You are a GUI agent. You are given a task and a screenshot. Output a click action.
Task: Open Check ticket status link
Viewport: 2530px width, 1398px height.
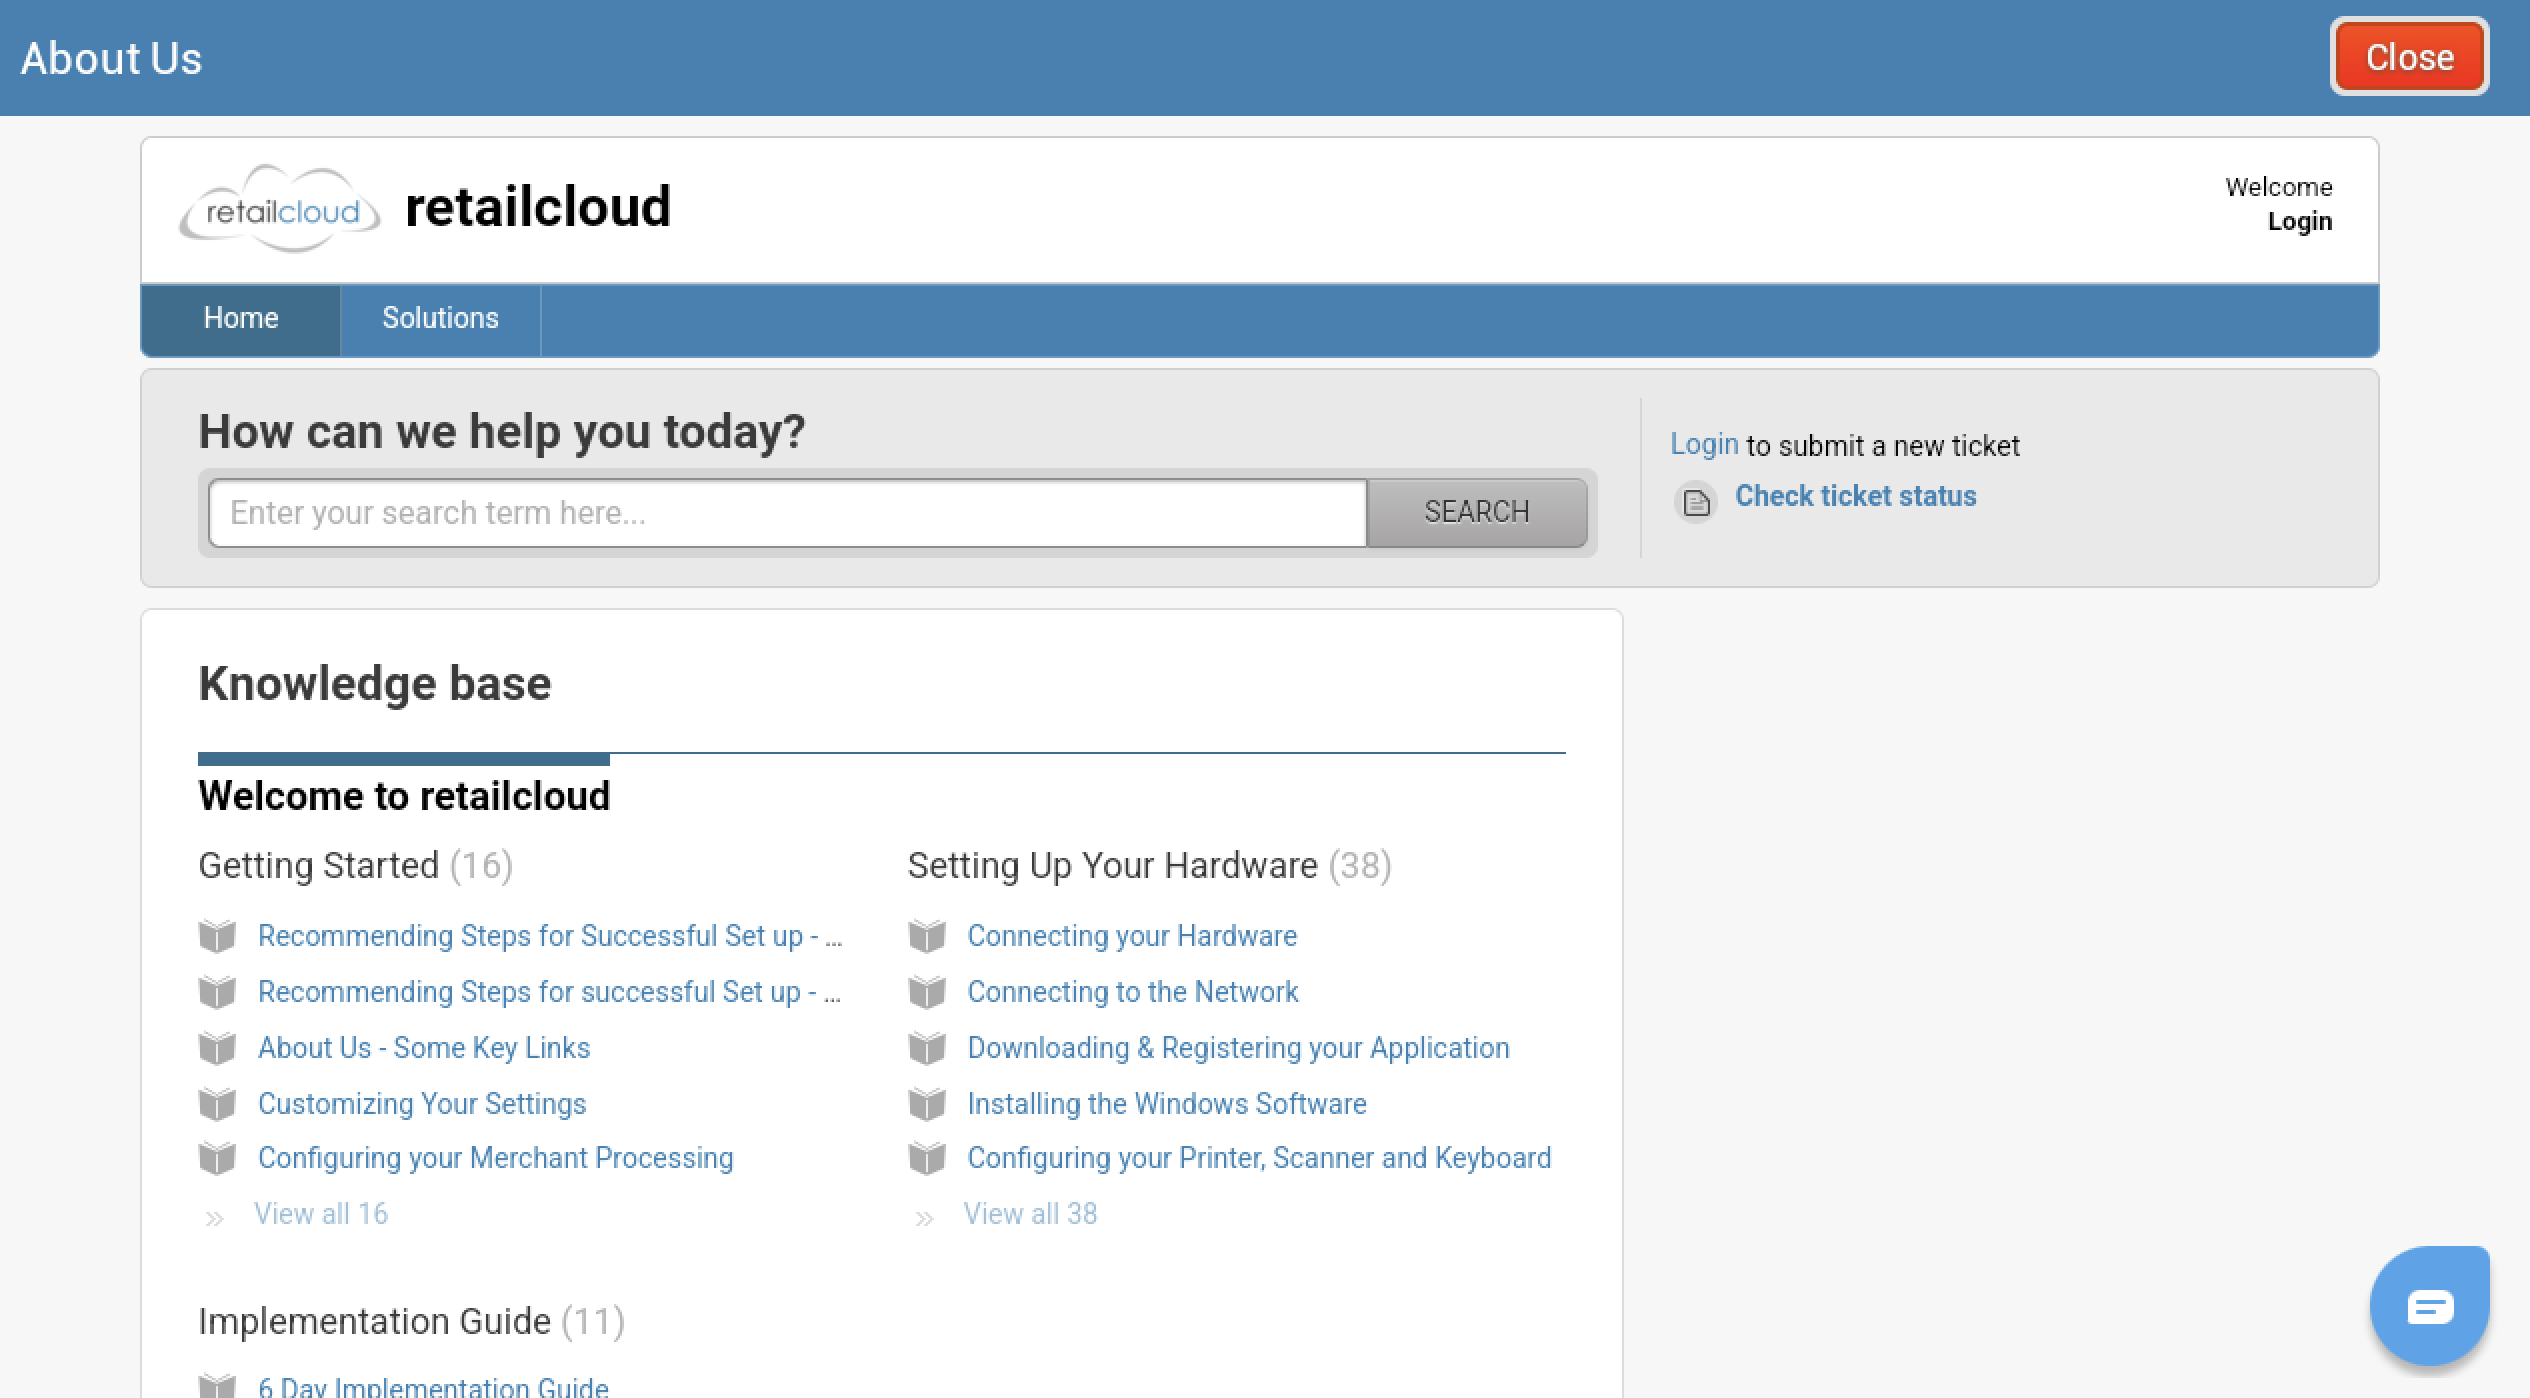click(x=1855, y=496)
